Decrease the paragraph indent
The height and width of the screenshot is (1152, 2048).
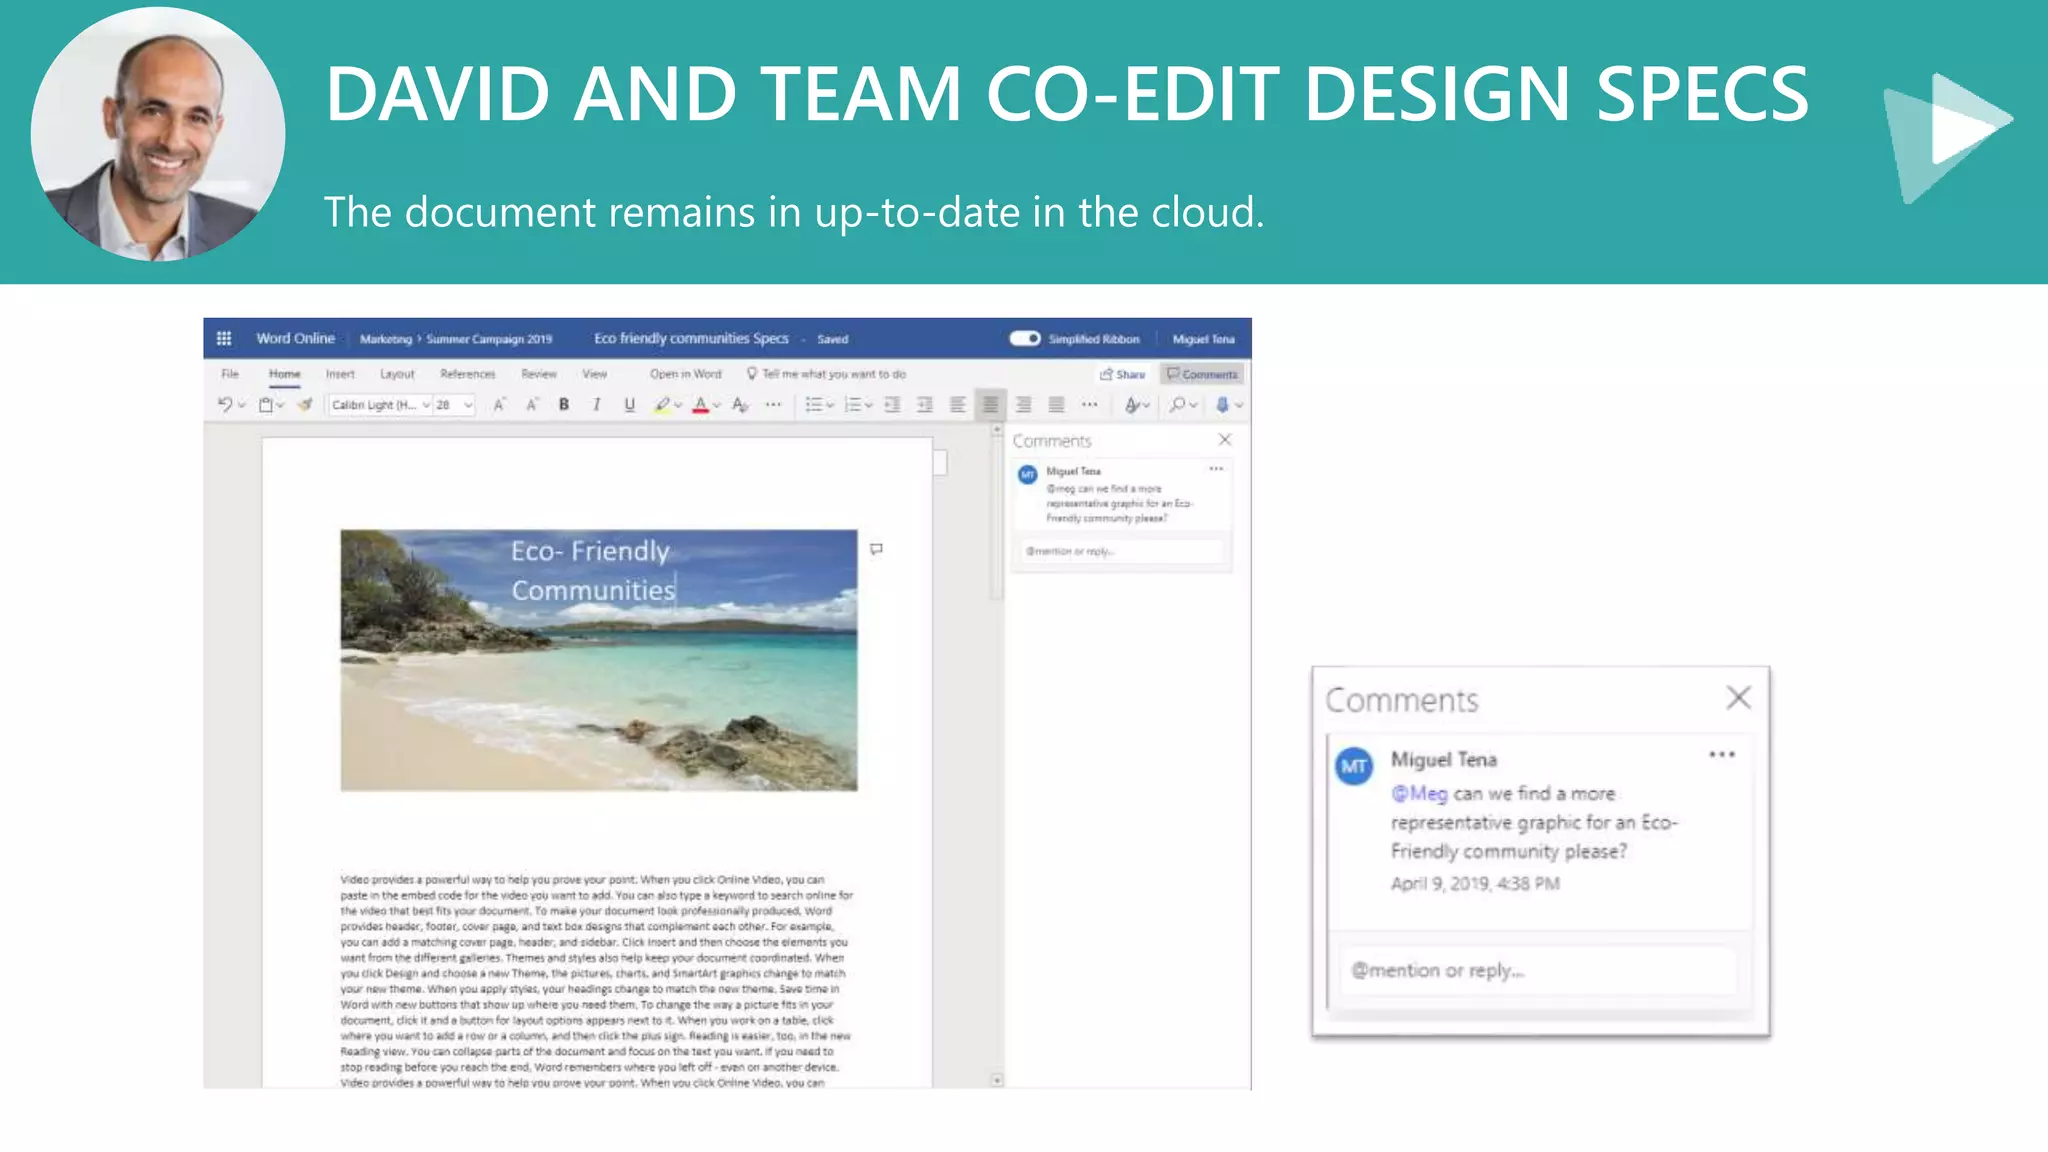(x=892, y=405)
